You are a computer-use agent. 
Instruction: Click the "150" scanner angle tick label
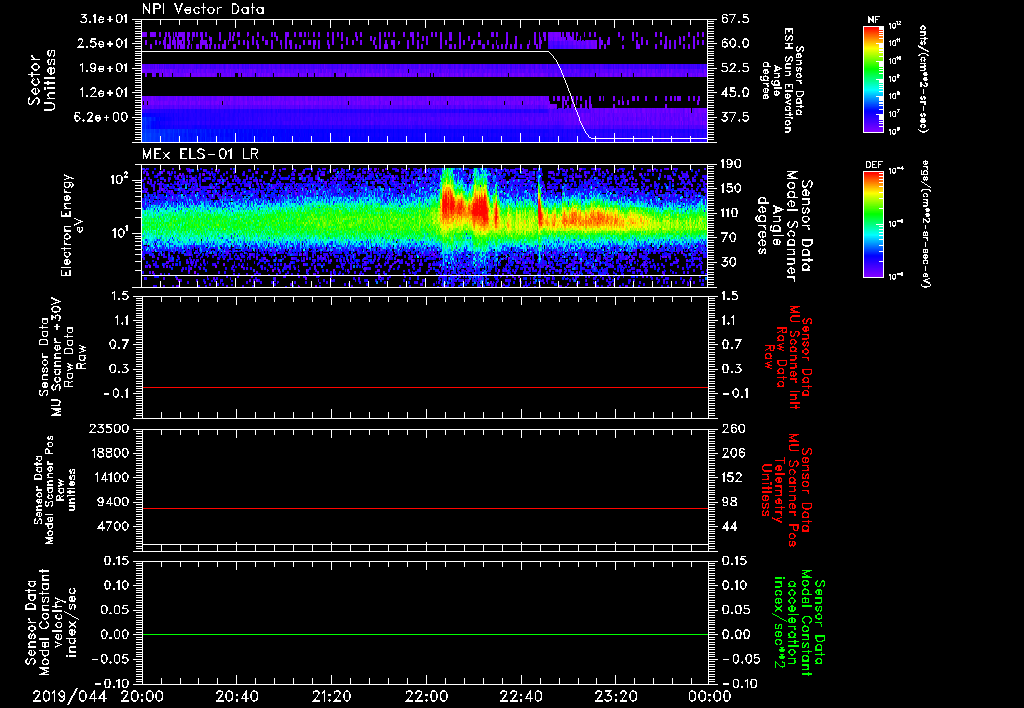pyautogui.click(x=731, y=189)
